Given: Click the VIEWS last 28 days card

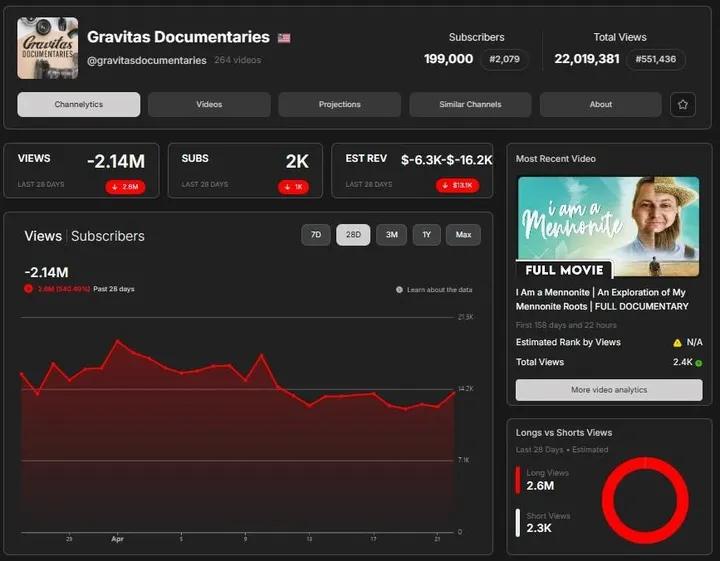Looking at the screenshot, I should (x=82, y=171).
